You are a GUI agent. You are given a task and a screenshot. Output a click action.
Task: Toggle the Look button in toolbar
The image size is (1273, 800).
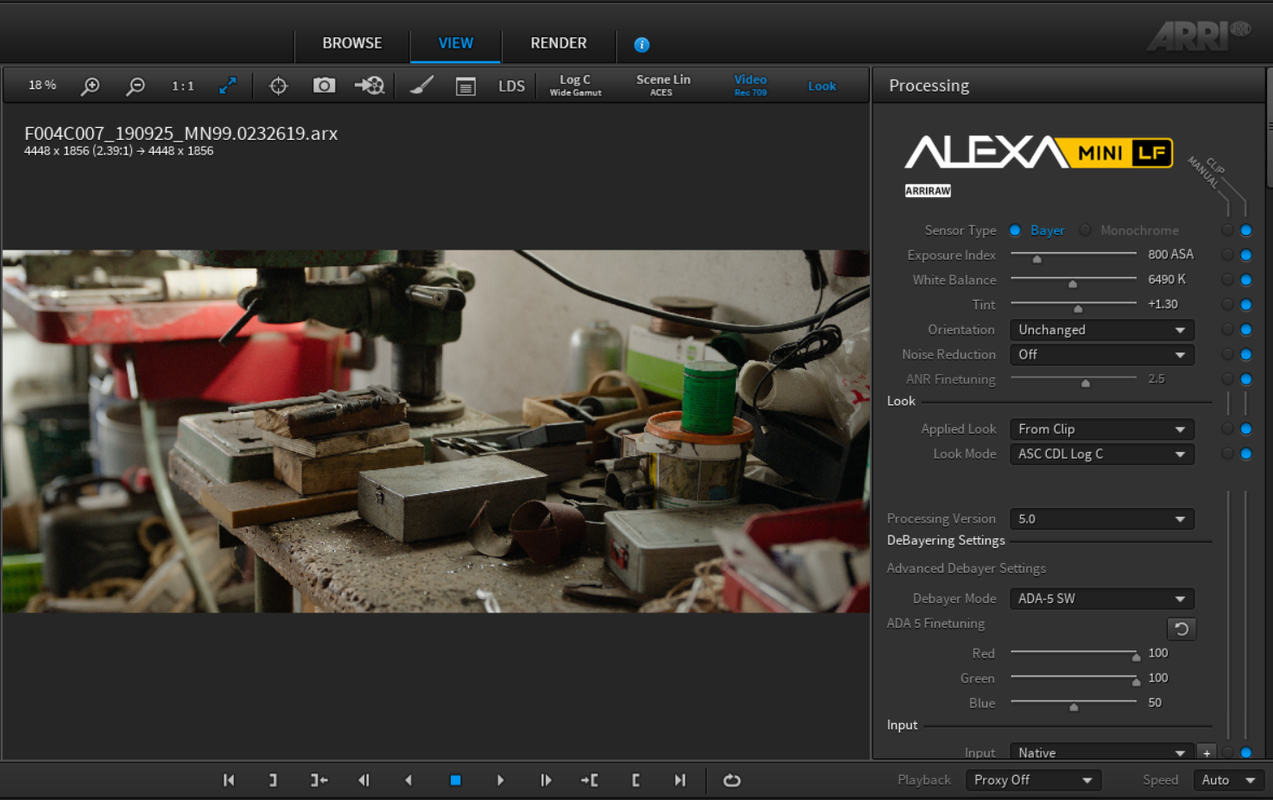[x=822, y=86]
